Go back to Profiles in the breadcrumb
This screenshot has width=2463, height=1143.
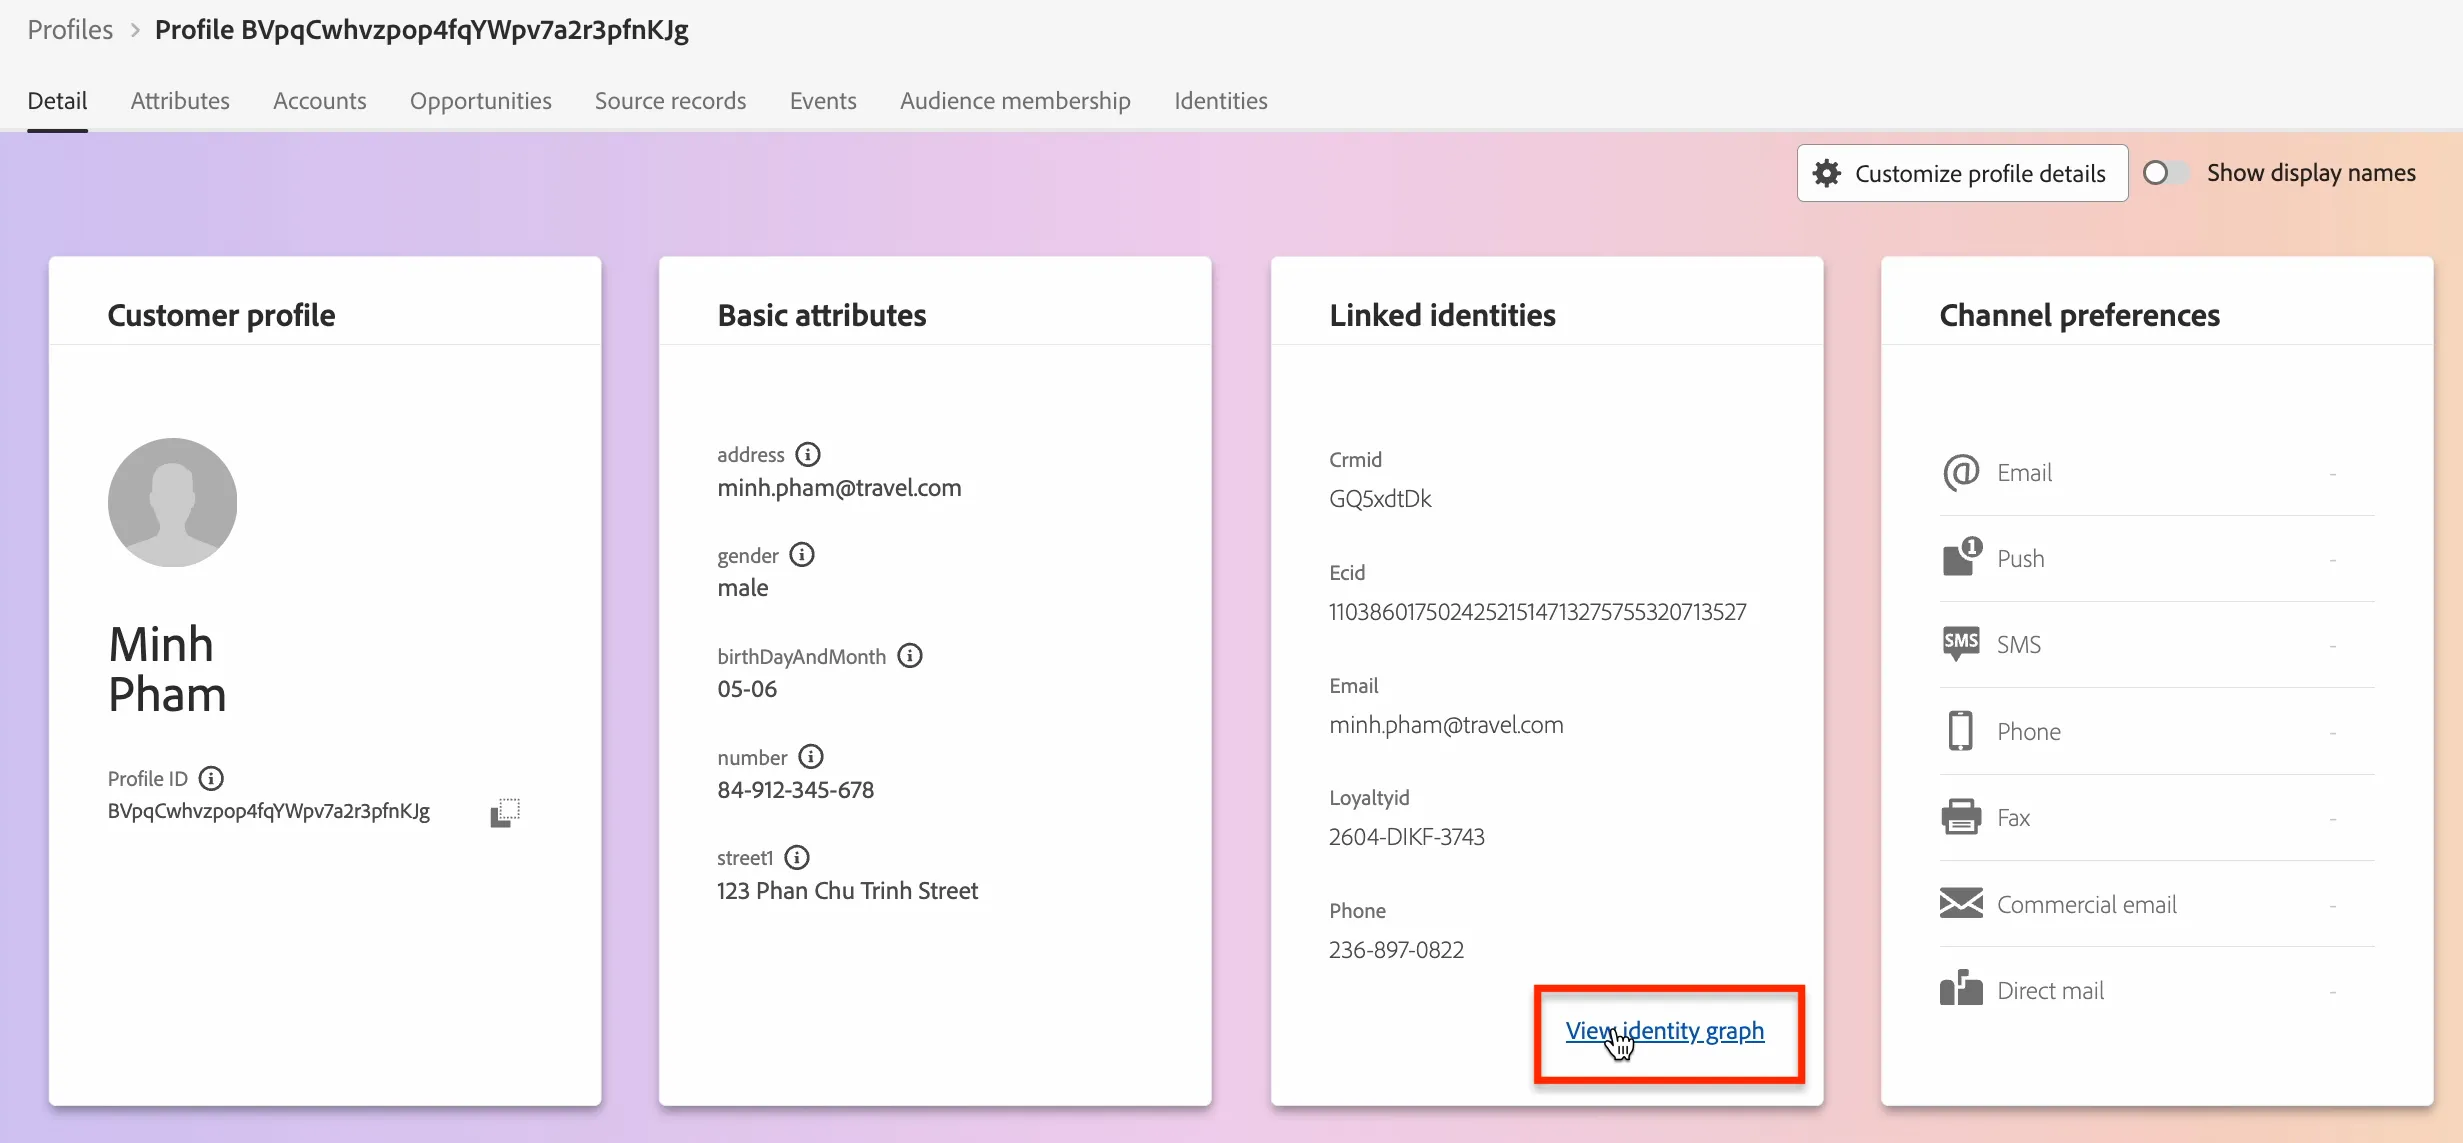coord(70,30)
